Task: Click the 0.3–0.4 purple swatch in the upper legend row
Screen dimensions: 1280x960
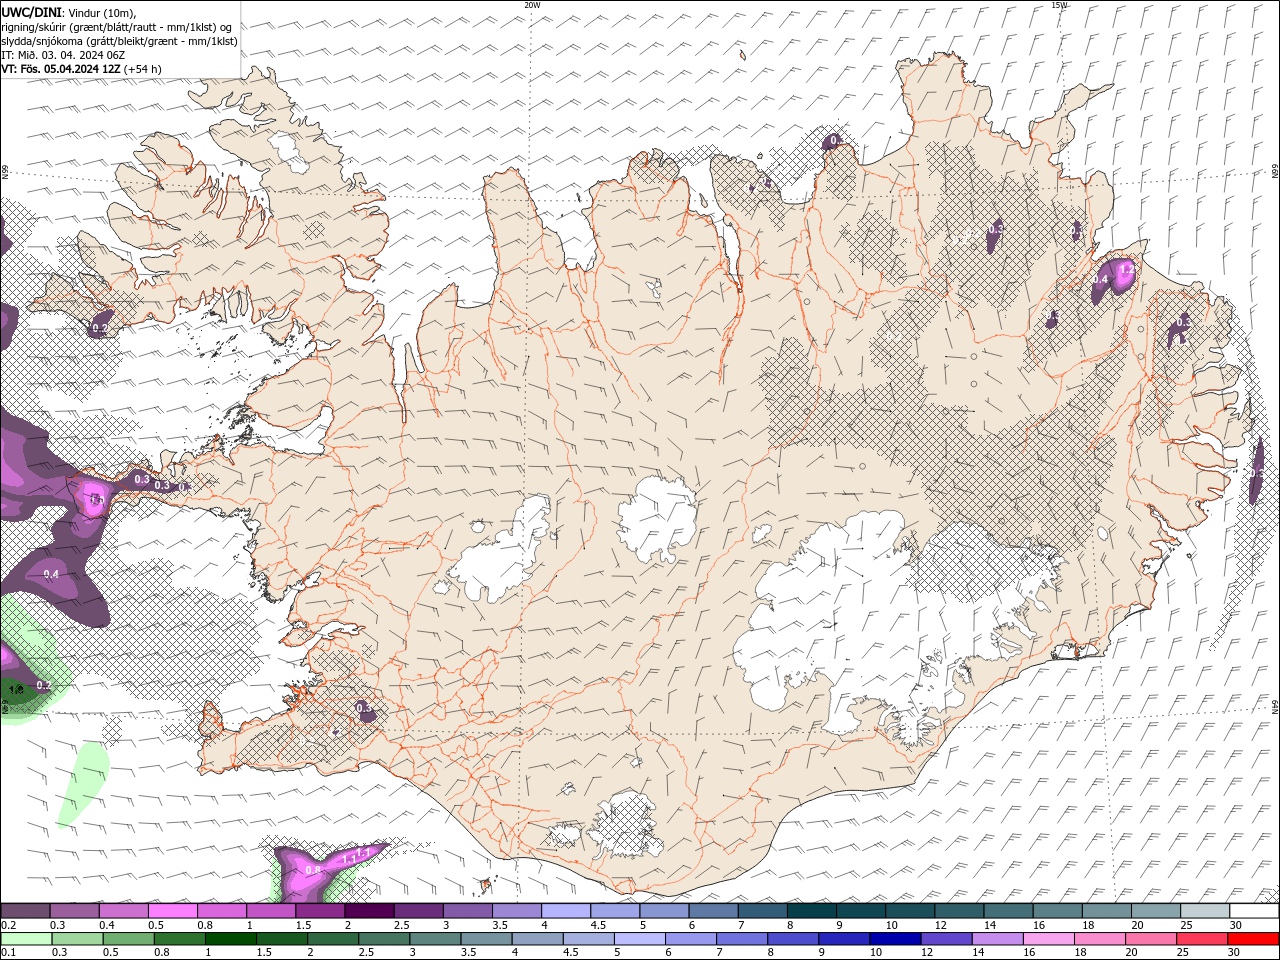Action: pos(74,911)
